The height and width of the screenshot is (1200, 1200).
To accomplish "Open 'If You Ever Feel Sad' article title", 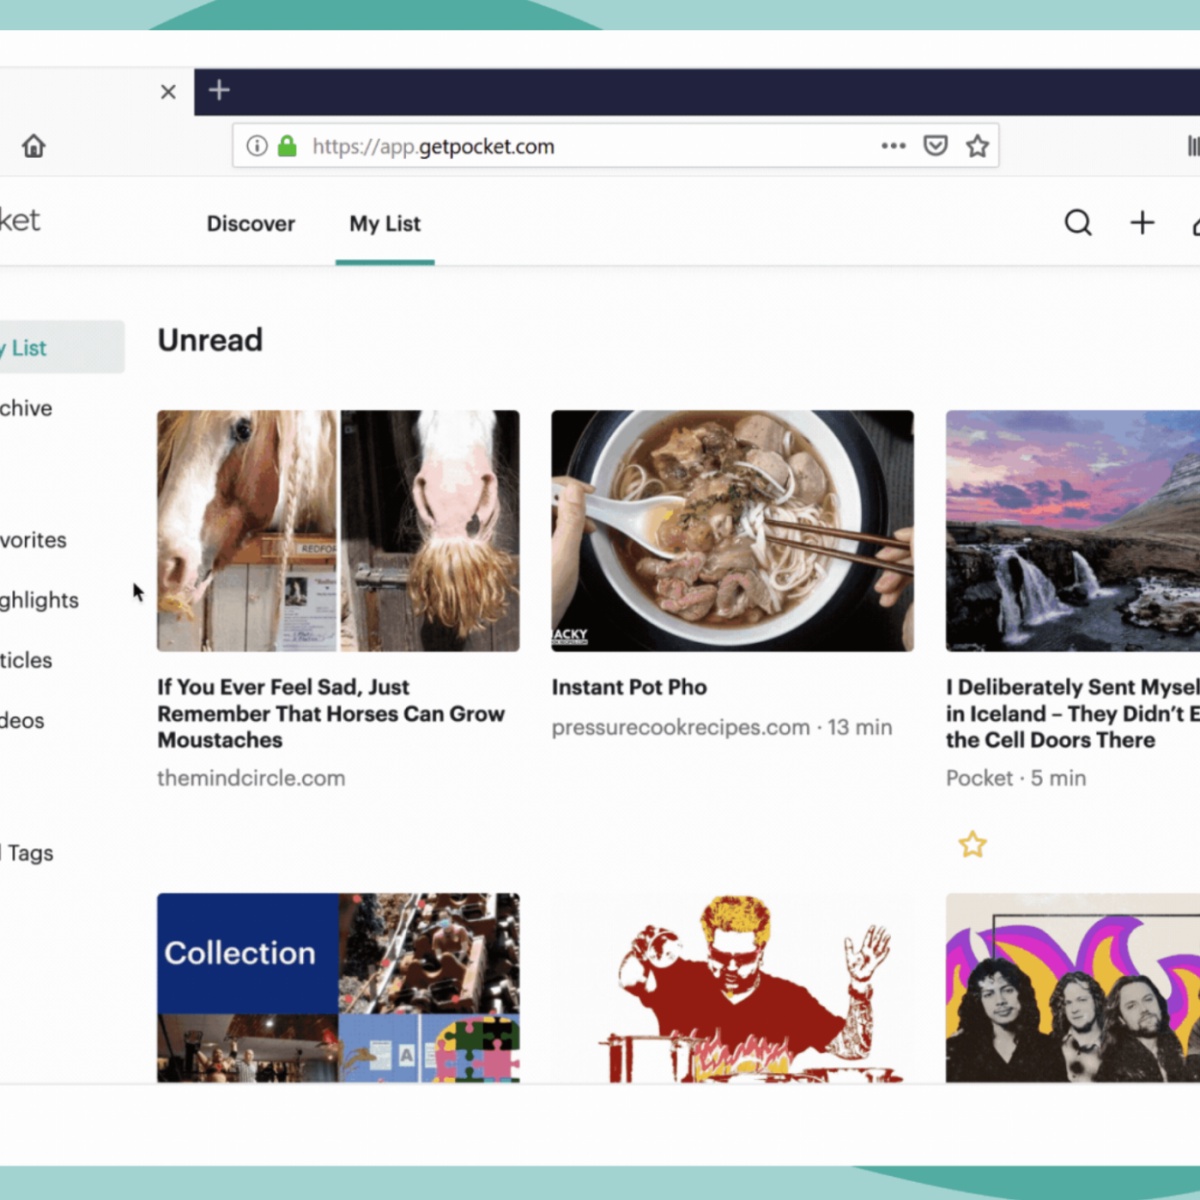I will point(331,713).
